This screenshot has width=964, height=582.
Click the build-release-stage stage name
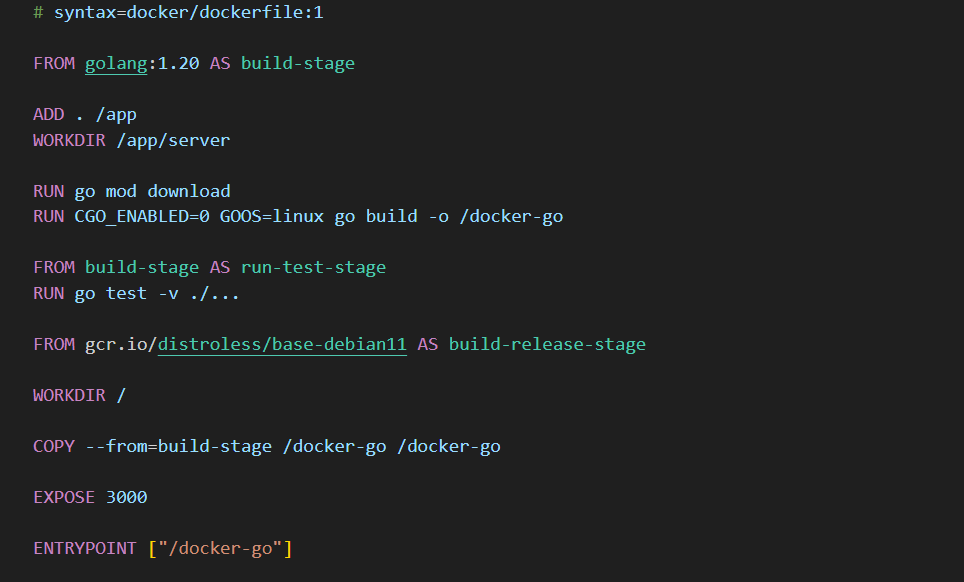click(547, 344)
